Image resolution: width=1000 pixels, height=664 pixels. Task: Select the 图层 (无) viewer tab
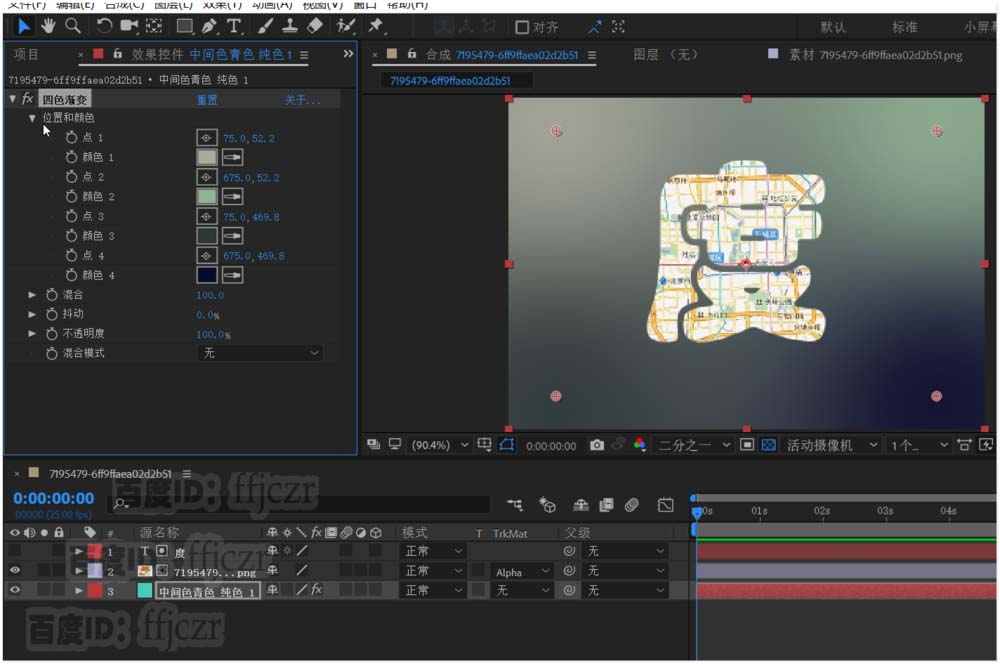pyautogui.click(x=665, y=55)
